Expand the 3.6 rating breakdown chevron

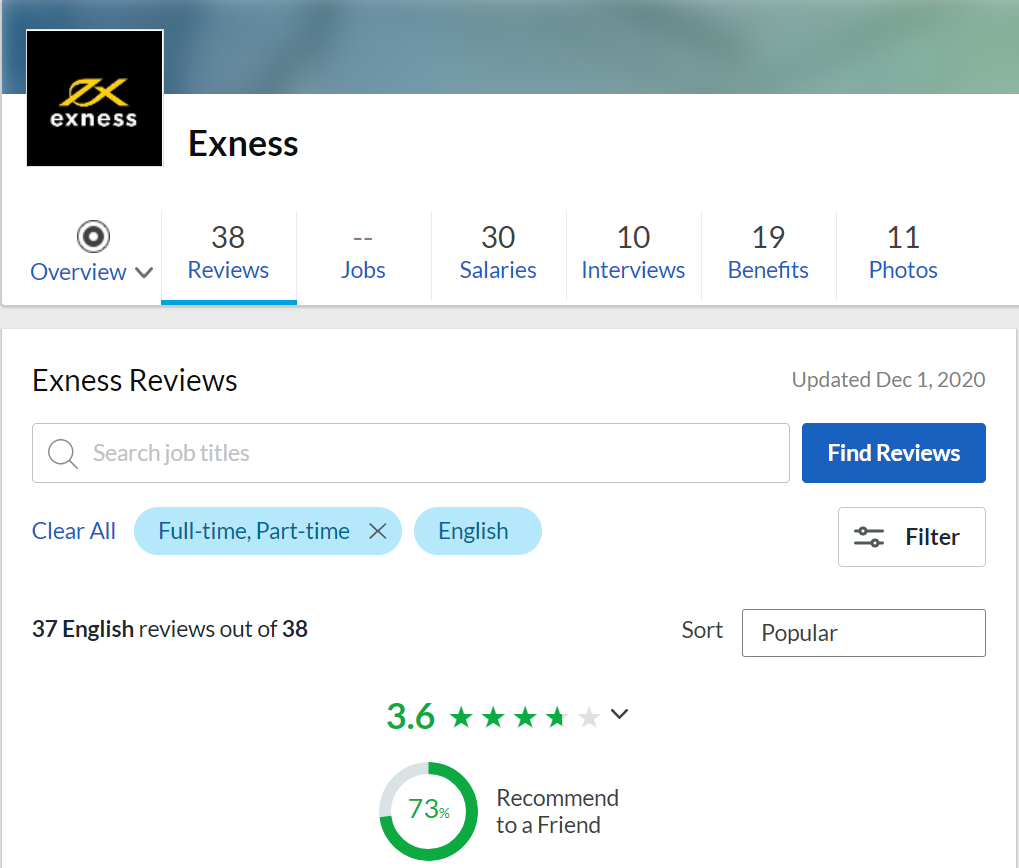tap(619, 714)
